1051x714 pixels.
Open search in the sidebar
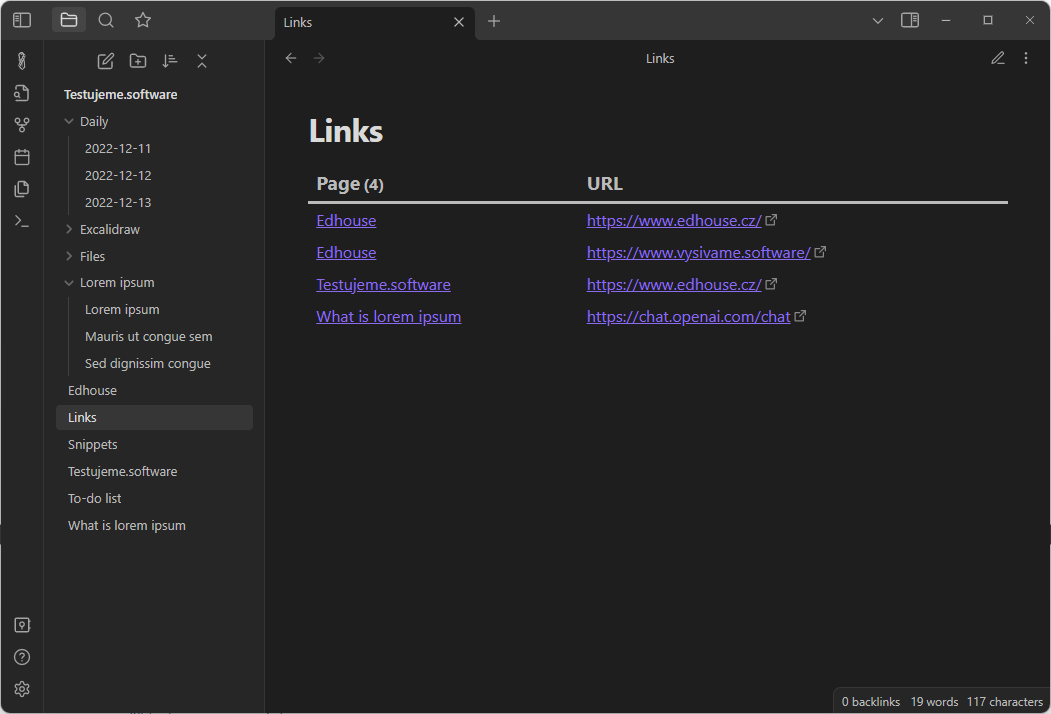tap(105, 19)
